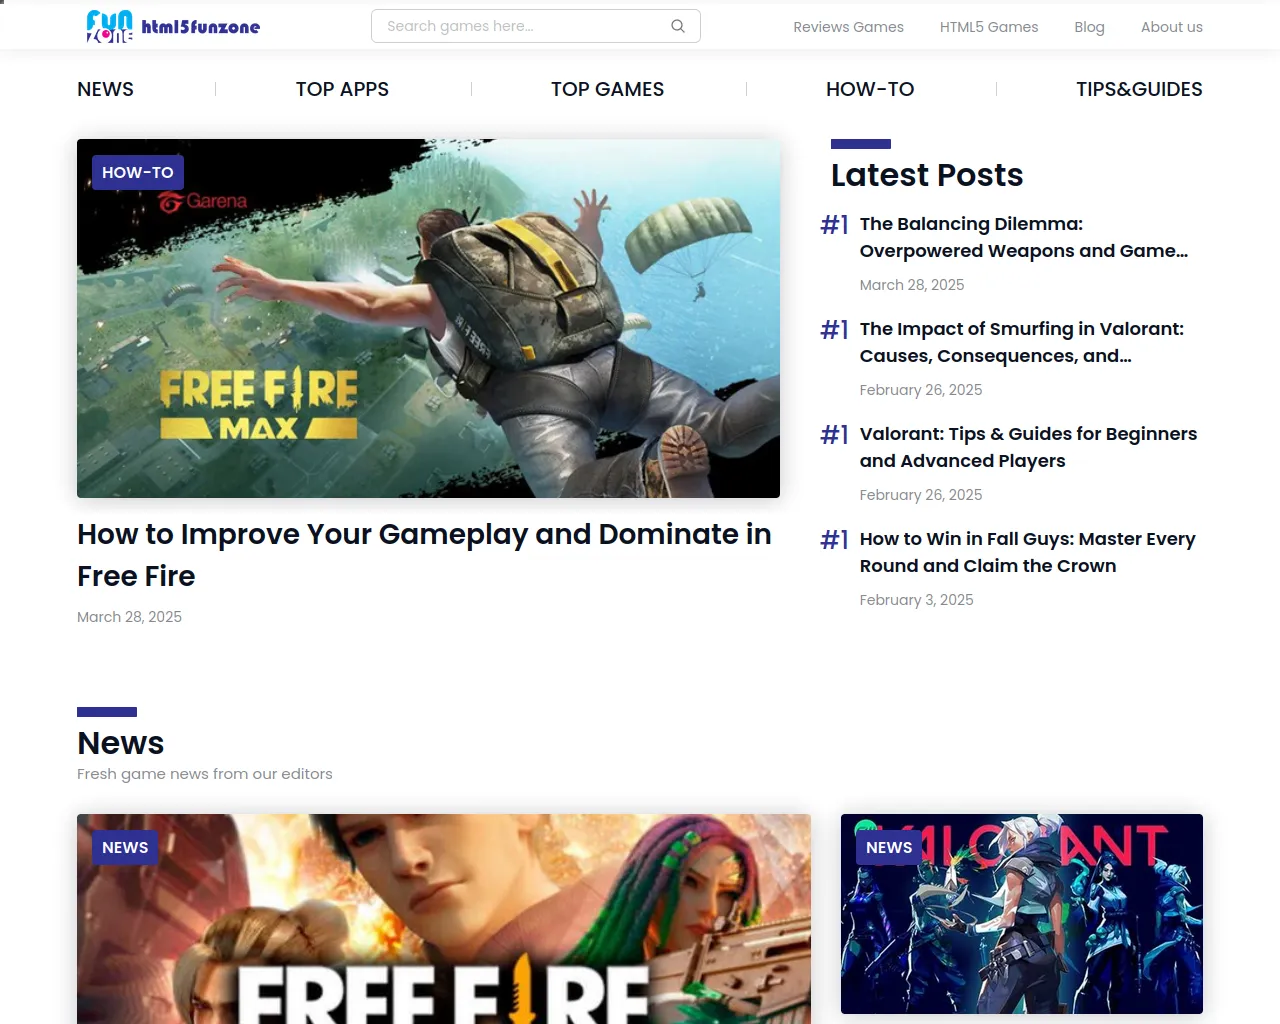The height and width of the screenshot is (1024, 1280).
Task: Click NEWS badge on Valorant thumbnail
Action: point(889,847)
